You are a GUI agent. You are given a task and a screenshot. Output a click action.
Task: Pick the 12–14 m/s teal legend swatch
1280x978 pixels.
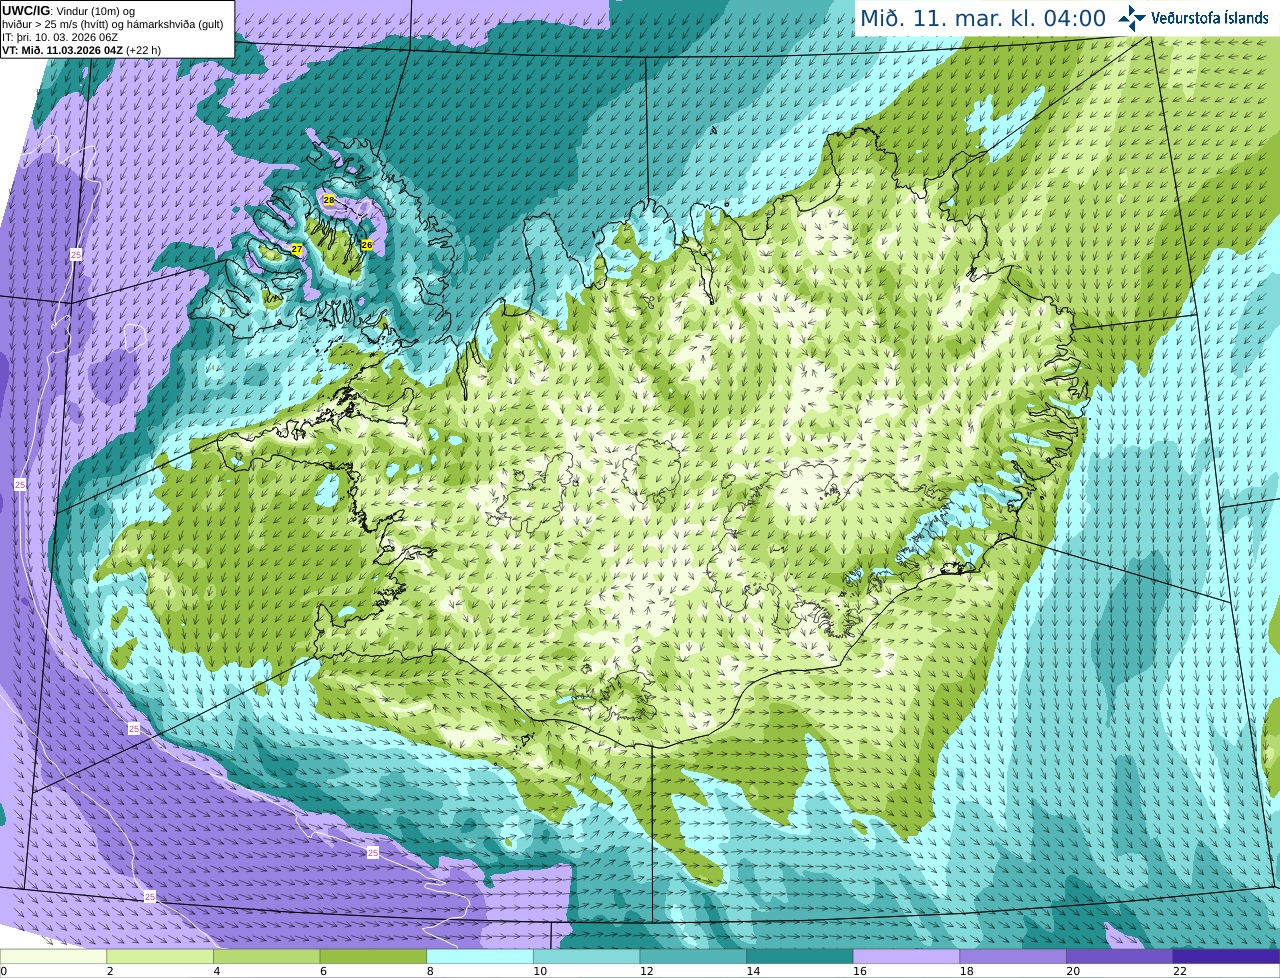(x=693, y=957)
